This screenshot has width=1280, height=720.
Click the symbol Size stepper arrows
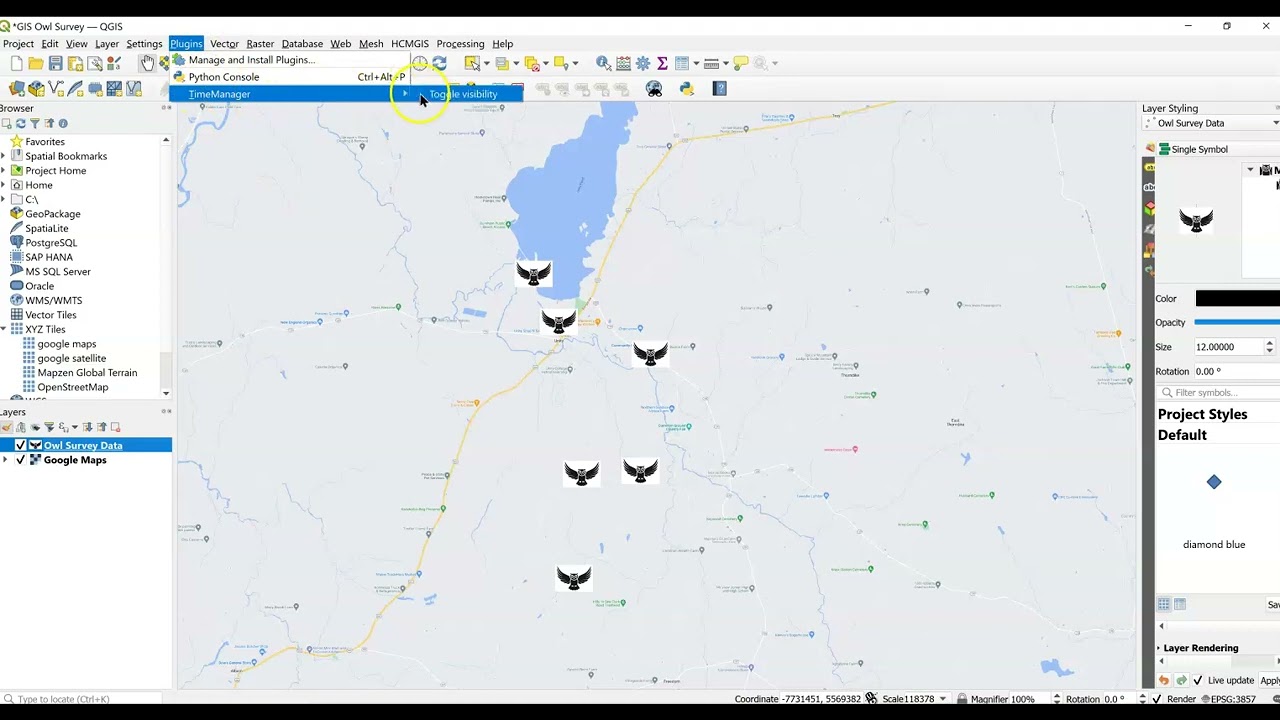(1269, 347)
